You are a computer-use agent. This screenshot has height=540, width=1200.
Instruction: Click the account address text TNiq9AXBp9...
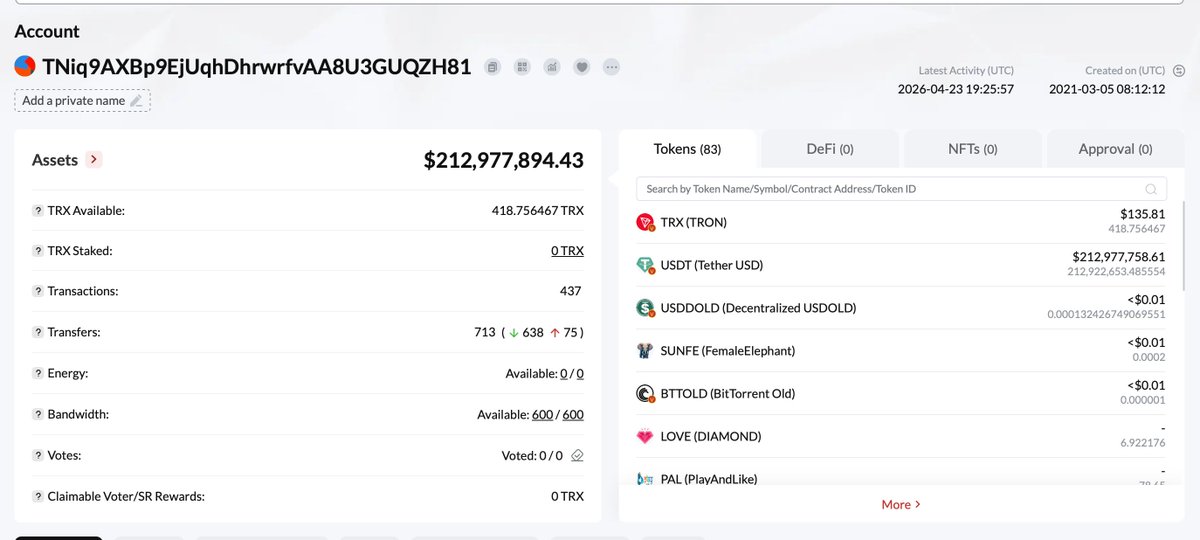(x=257, y=67)
